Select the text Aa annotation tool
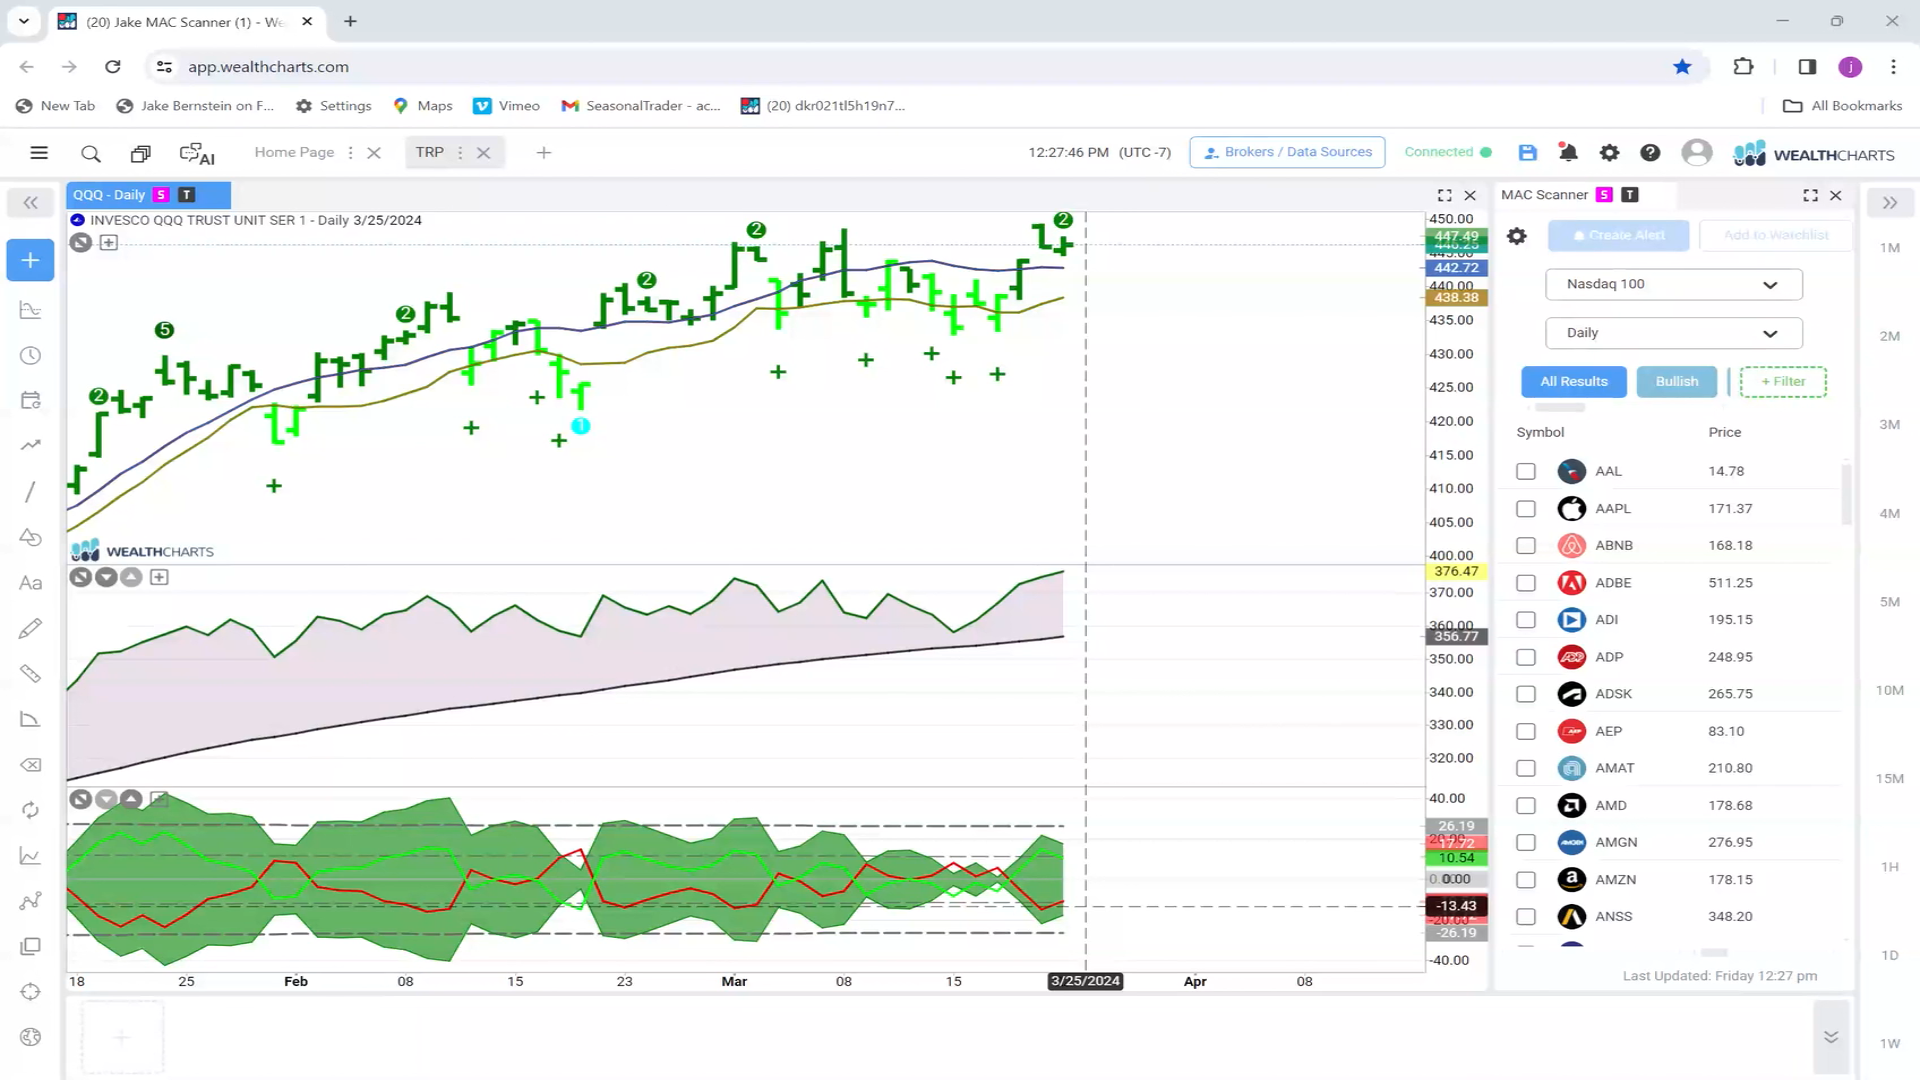The image size is (1920, 1080). coord(30,583)
